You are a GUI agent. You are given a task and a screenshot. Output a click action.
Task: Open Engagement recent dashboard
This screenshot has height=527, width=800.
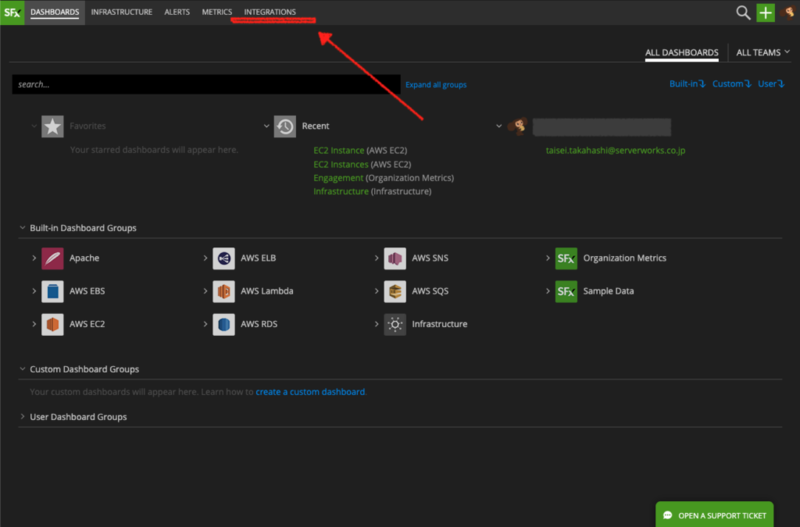(338, 178)
